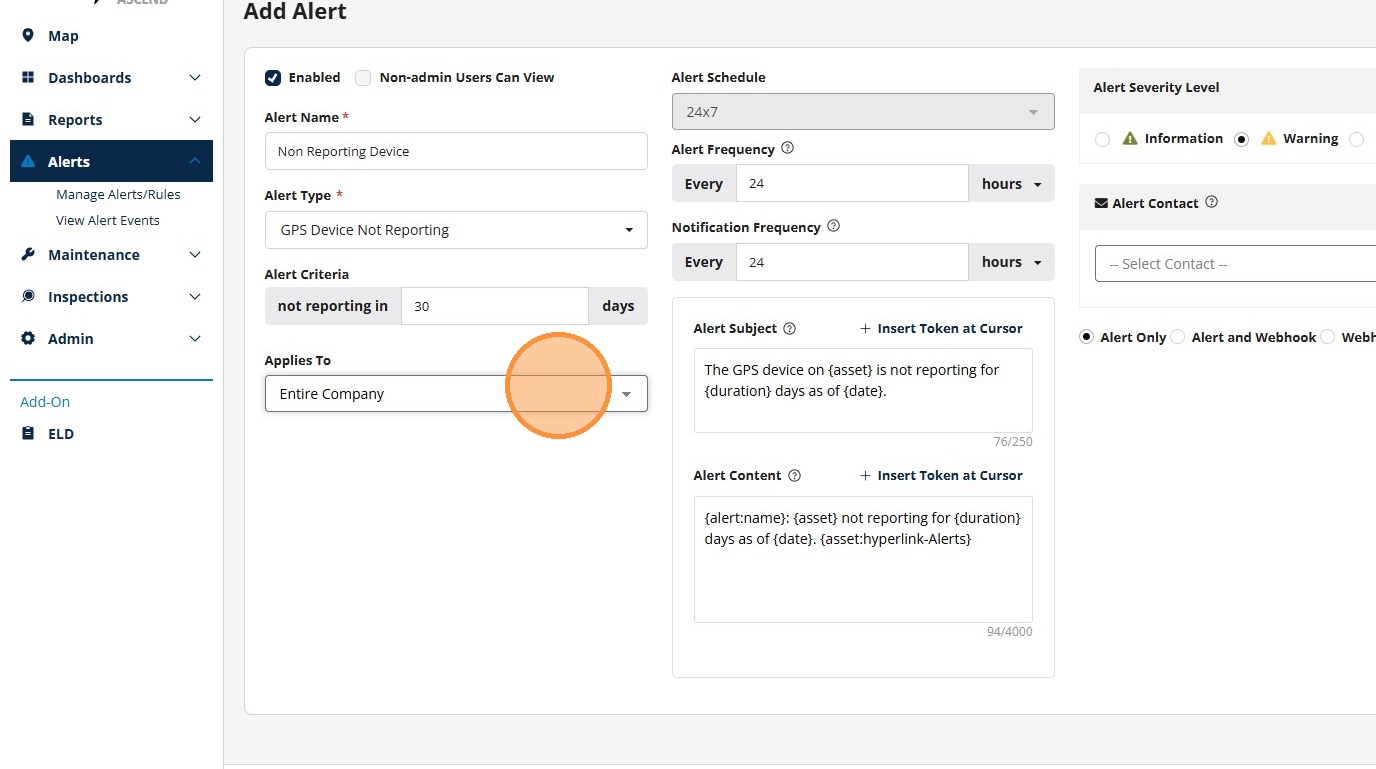The width and height of the screenshot is (1376, 769).
Task: Click Insert Token at Cursor for Alert Content
Action: [941, 476]
